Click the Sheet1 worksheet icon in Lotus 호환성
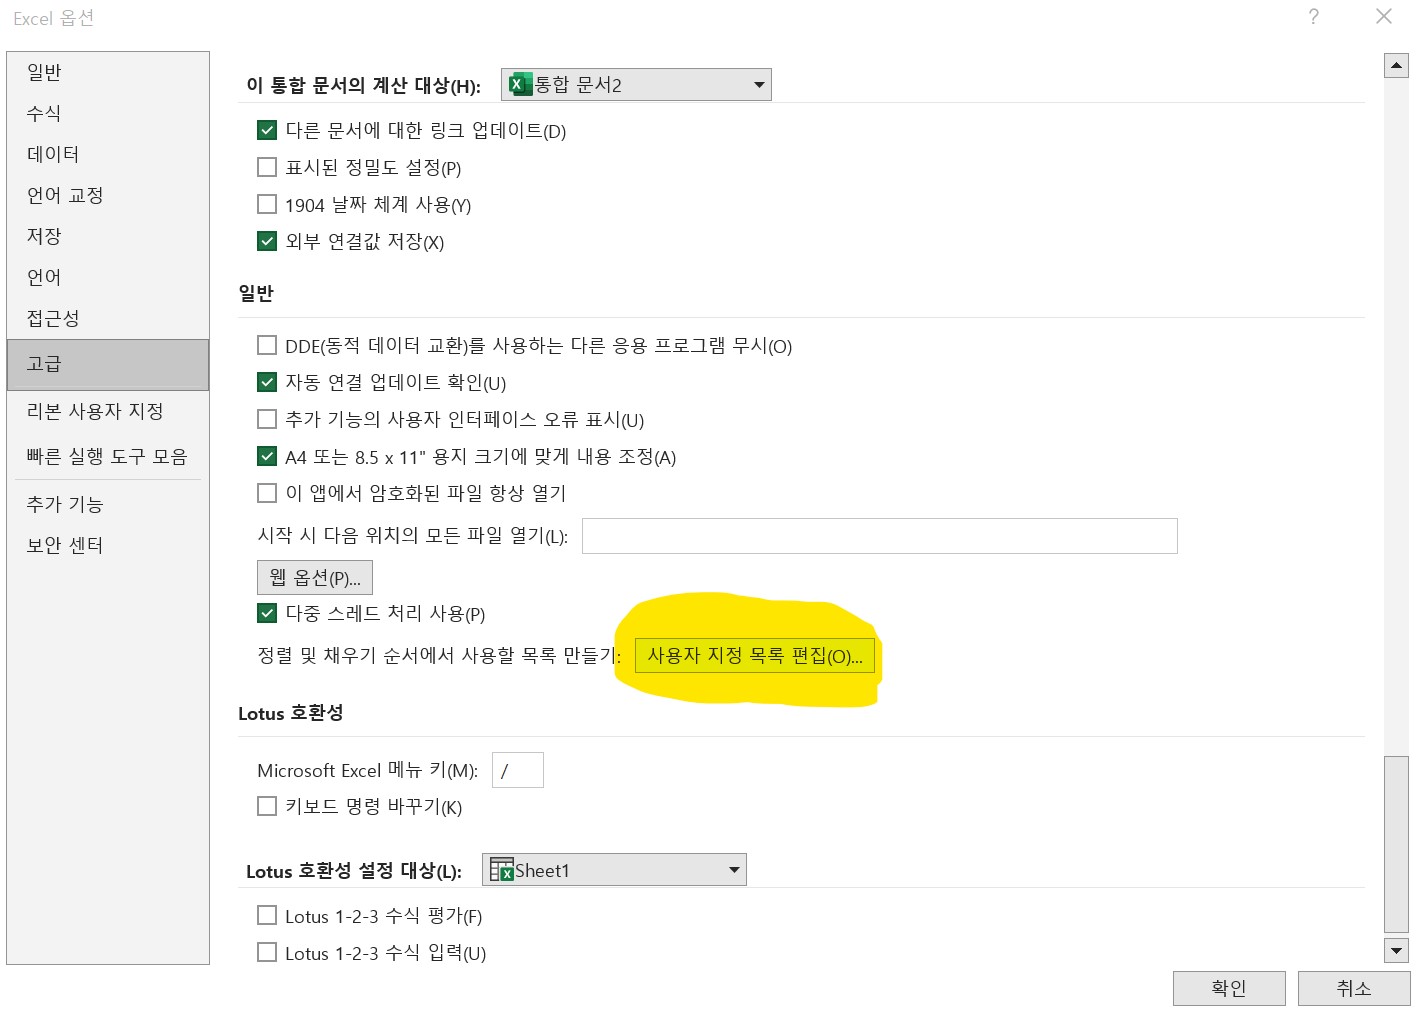Image resolution: width=1417 pixels, height=1015 pixels. (502, 869)
